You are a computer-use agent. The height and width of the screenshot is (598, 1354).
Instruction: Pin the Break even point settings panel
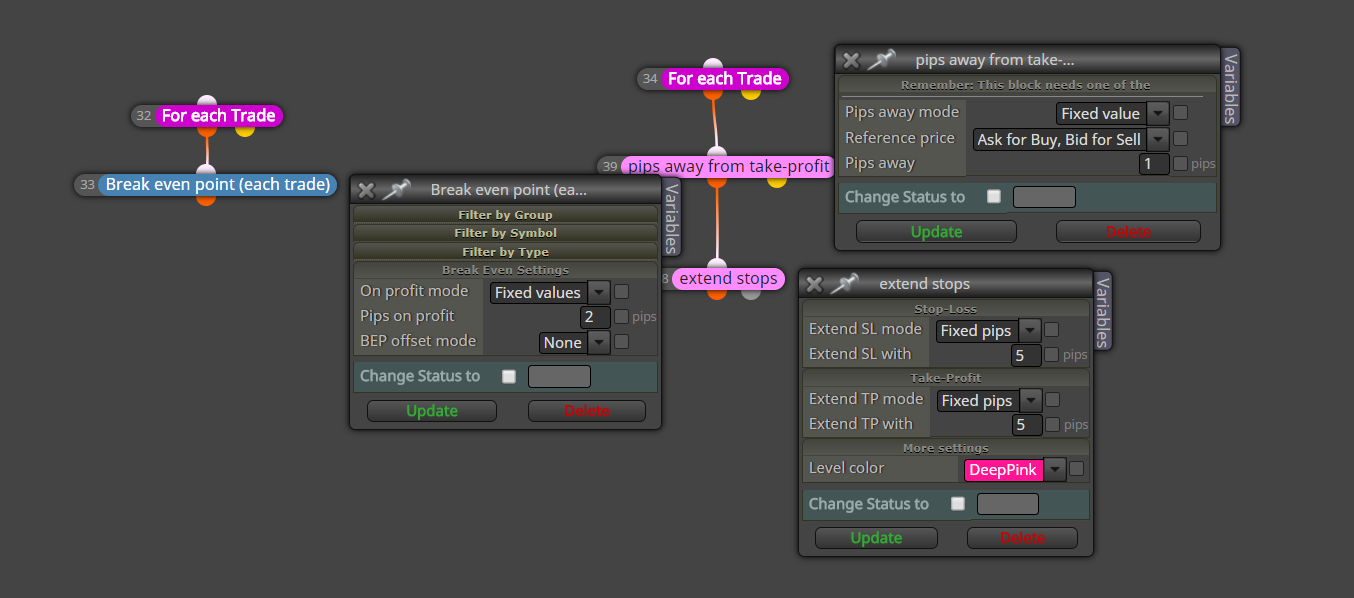click(x=396, y=189)
